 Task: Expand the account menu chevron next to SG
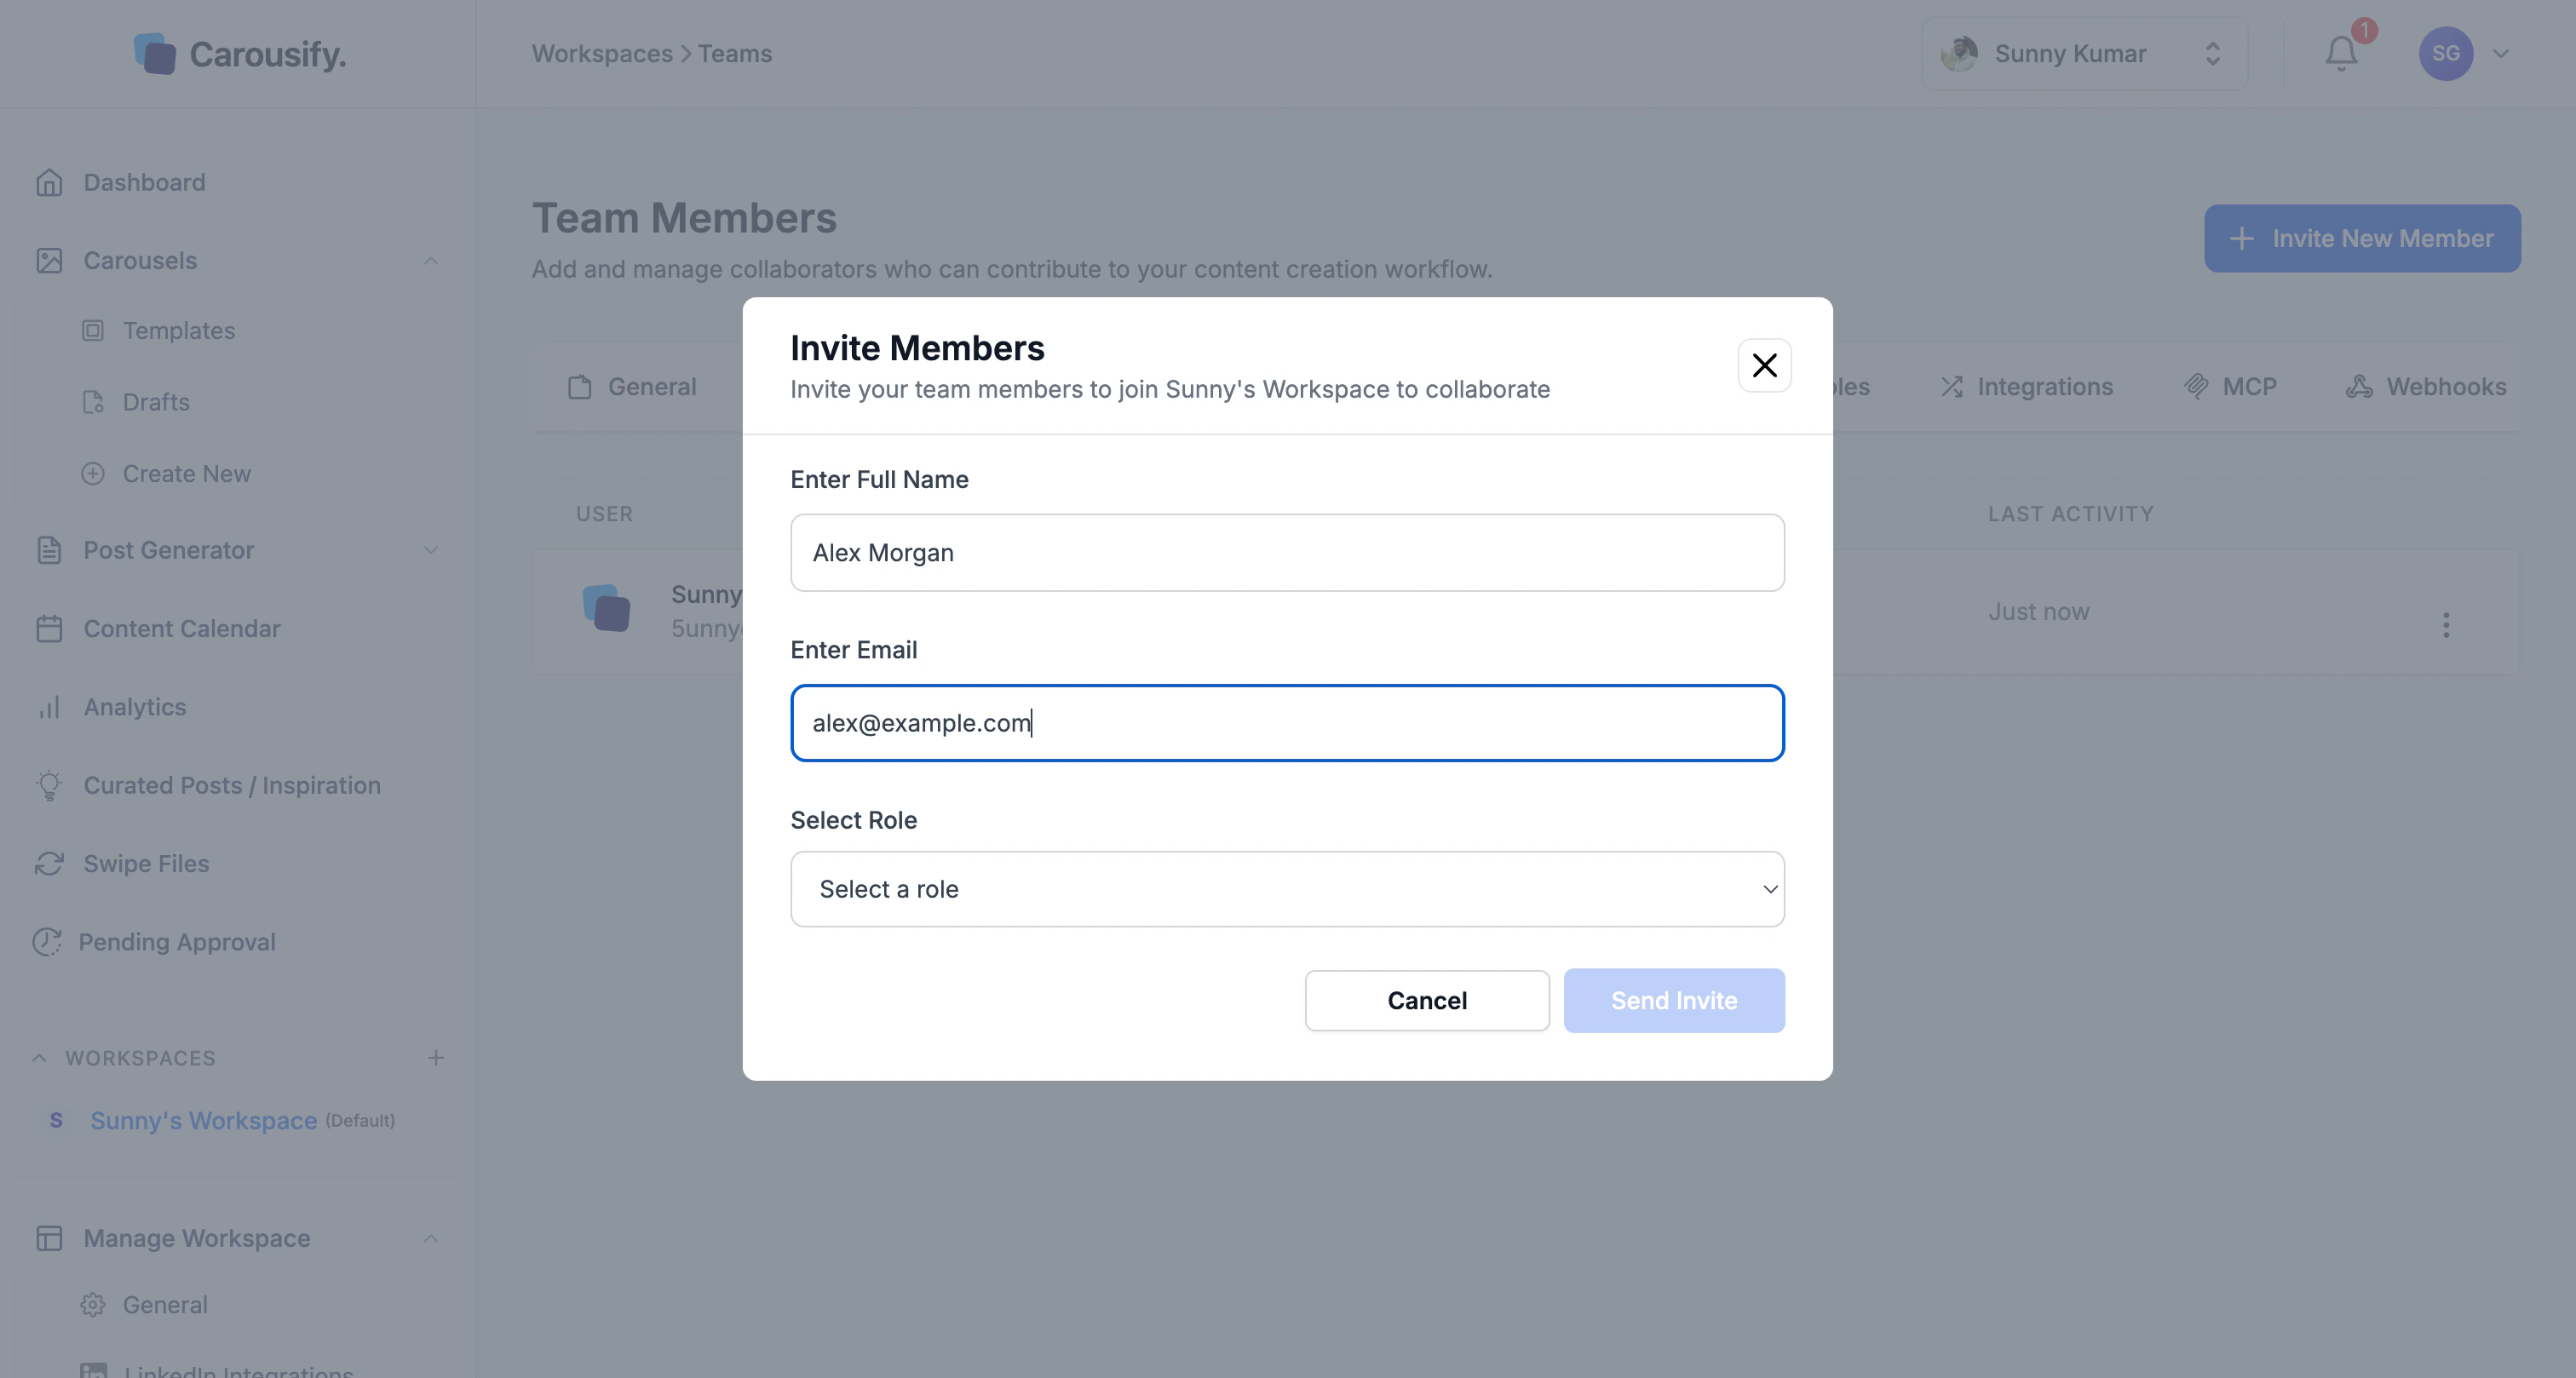click(2501, 54)
